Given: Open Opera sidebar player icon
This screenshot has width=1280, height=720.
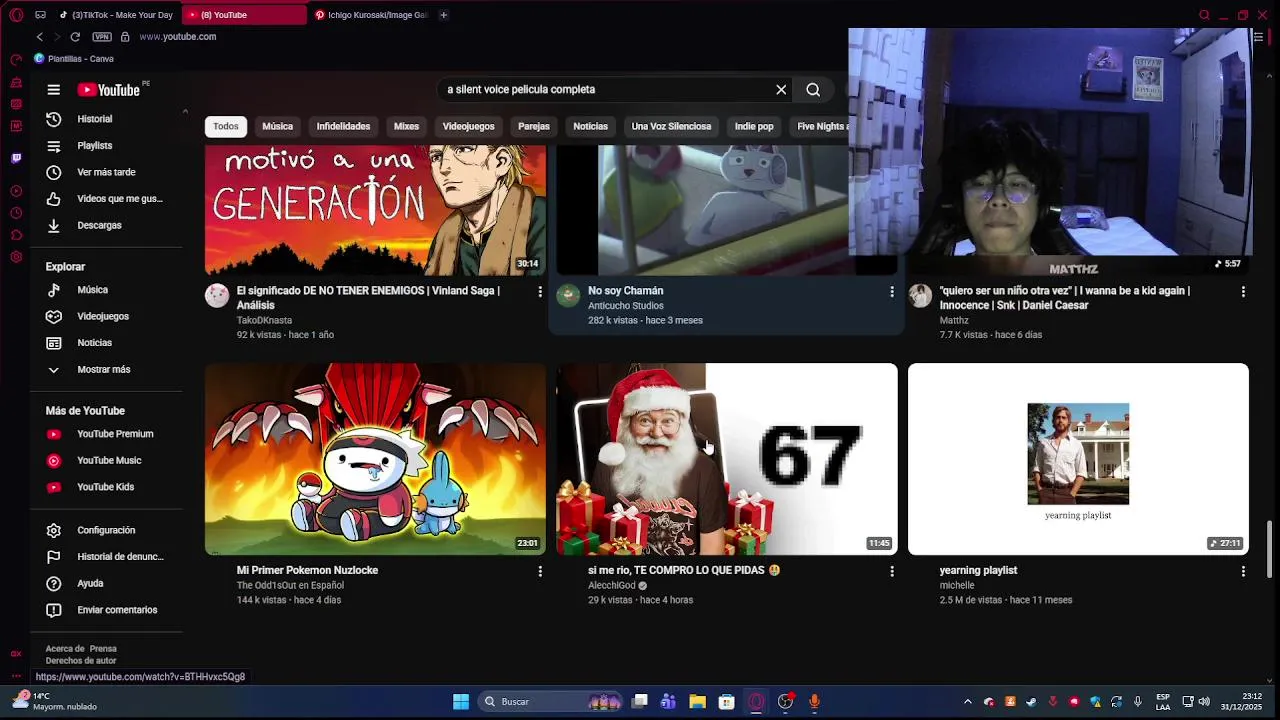Looking at the screenshot, I should click(x=16, y=191).
